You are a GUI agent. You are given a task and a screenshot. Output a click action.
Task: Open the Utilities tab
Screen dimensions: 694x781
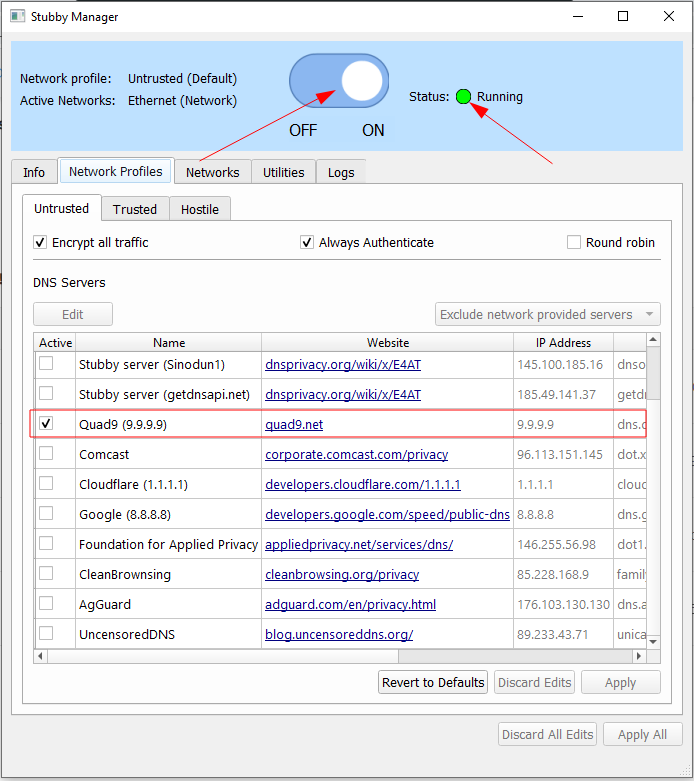(283, 172)
